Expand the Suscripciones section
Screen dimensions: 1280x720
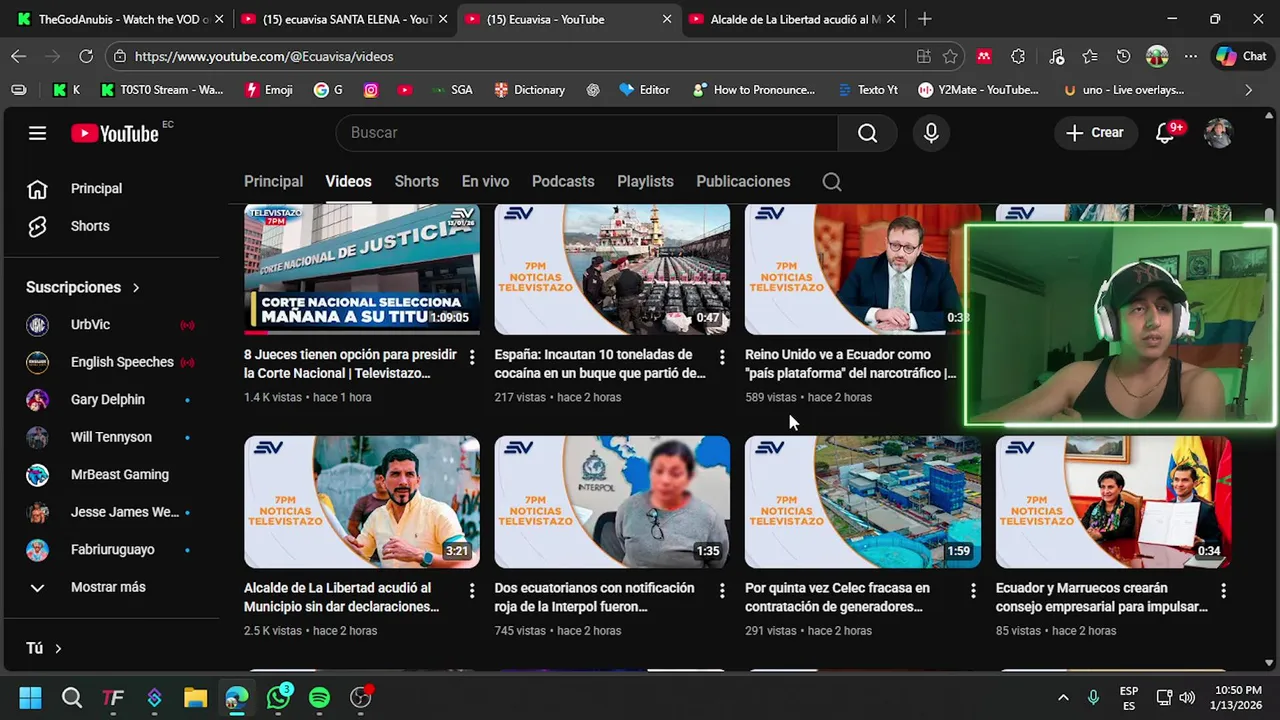click(83, 287)
